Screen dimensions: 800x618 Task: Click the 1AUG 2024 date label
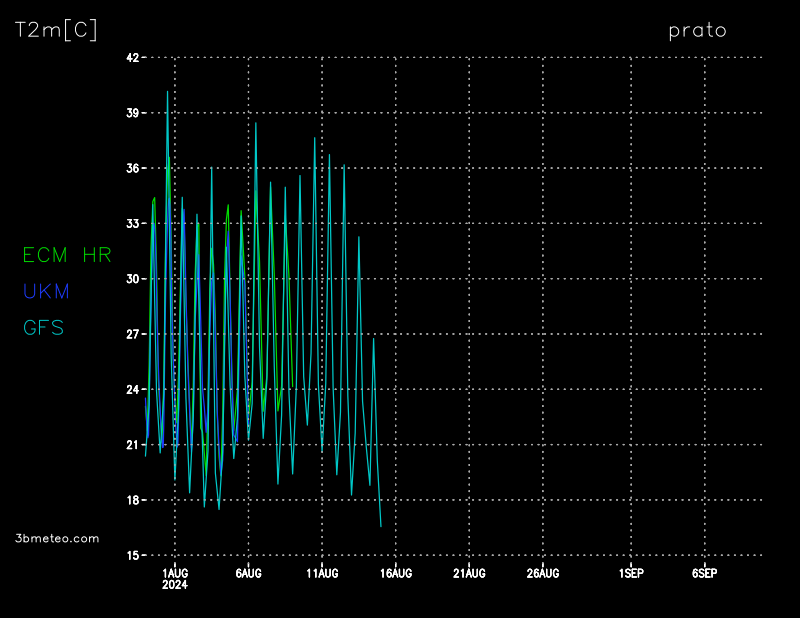175,578
